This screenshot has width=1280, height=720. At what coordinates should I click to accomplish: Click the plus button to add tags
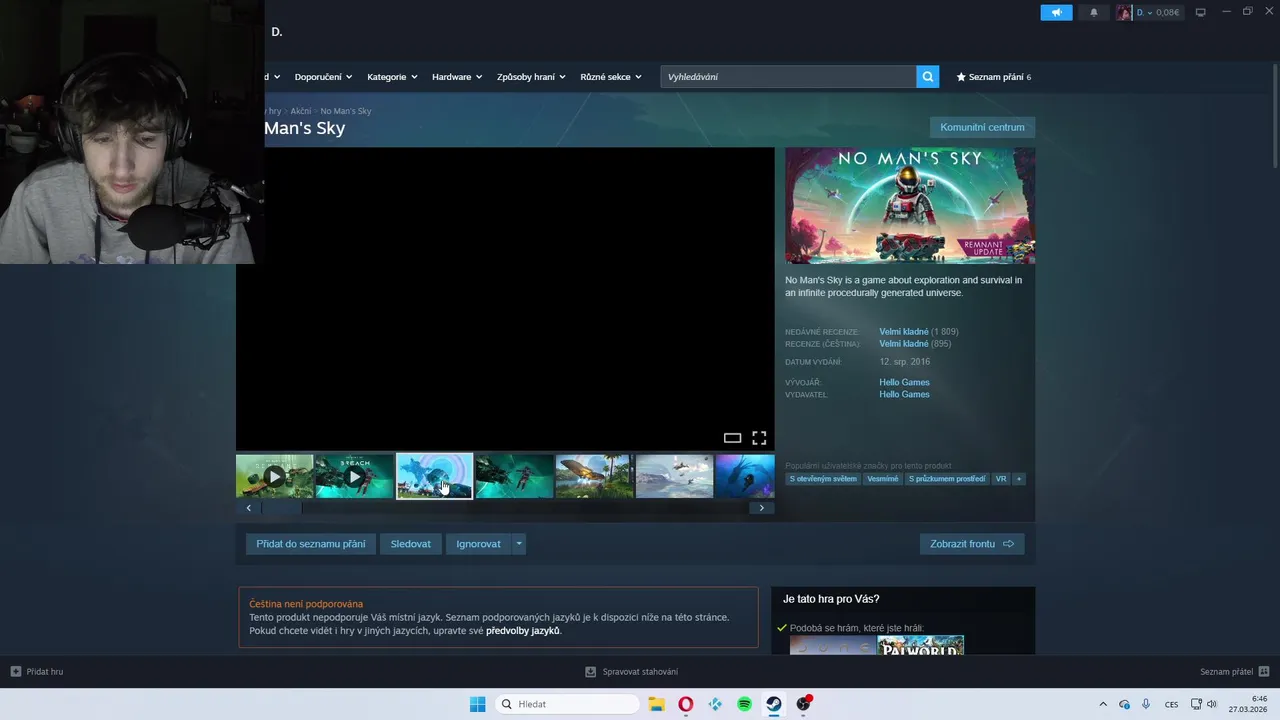click(1019, 479)
